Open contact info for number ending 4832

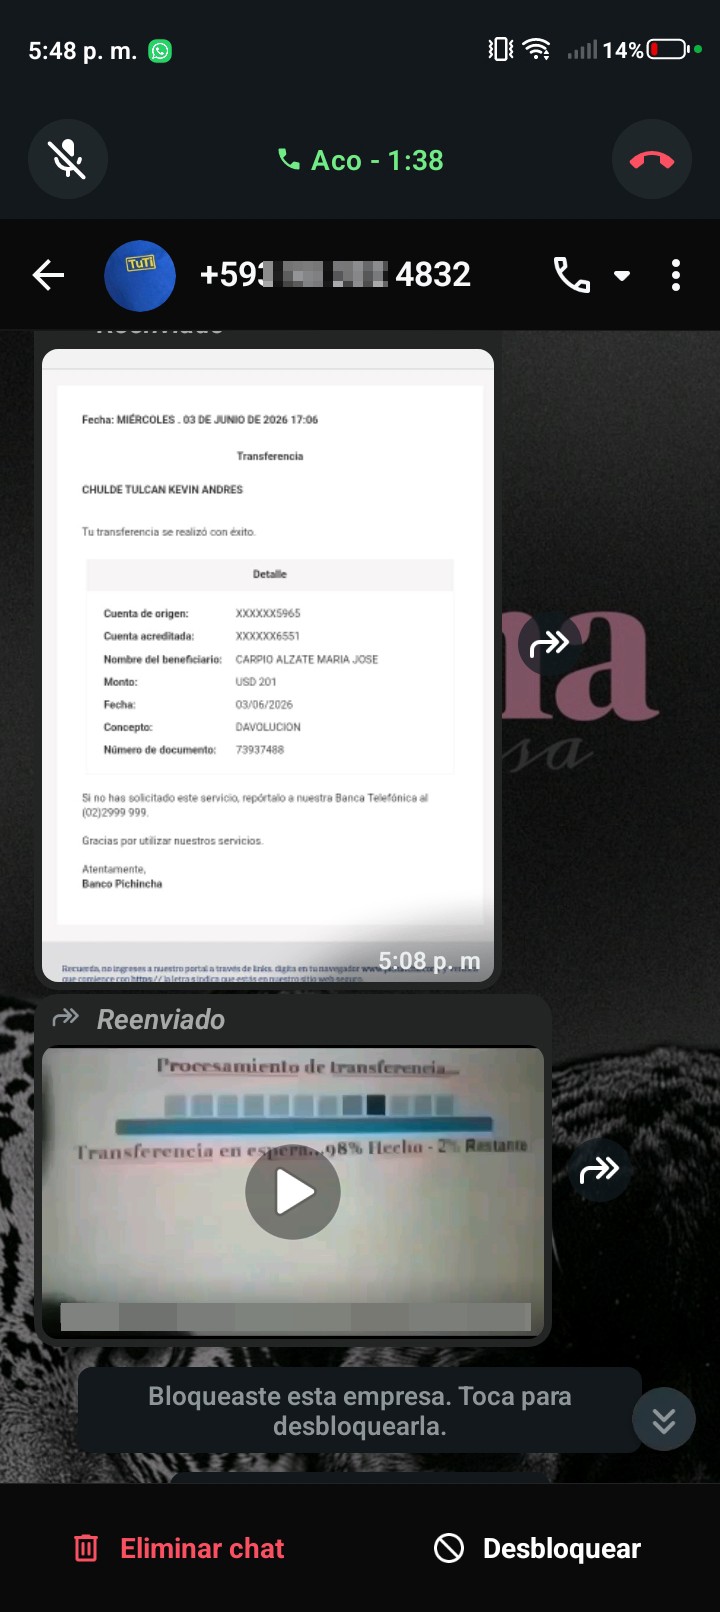pos(335,274)
